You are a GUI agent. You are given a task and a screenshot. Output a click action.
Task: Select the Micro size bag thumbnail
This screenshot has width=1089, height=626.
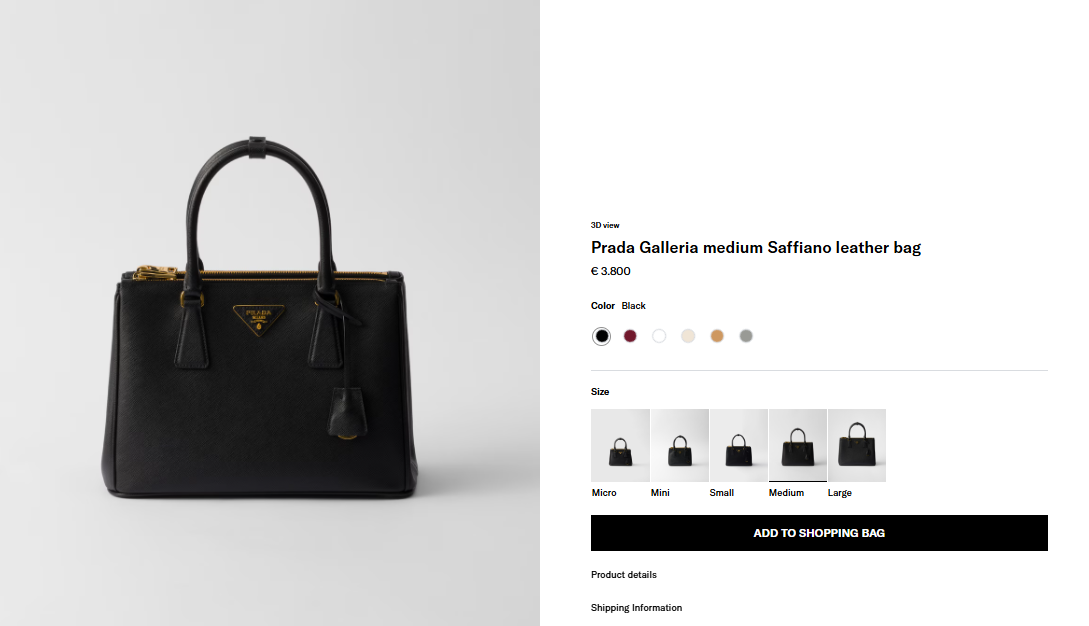620,445
